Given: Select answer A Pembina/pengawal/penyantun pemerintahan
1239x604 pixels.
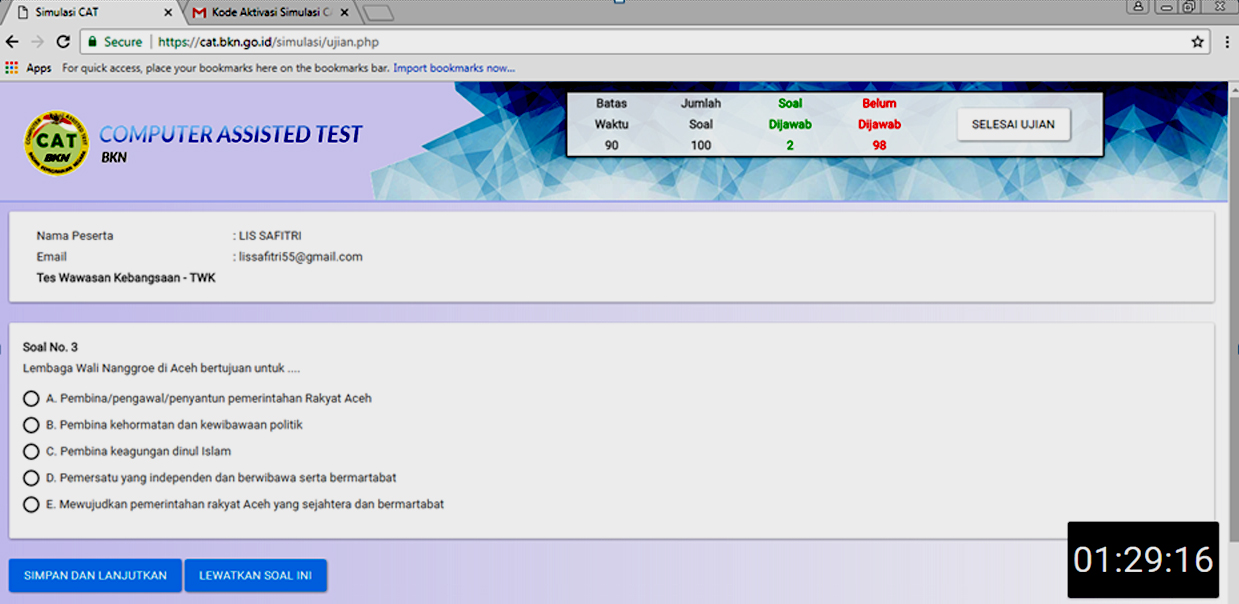Looking at the screenshot, I should click(x=31, y=399).
